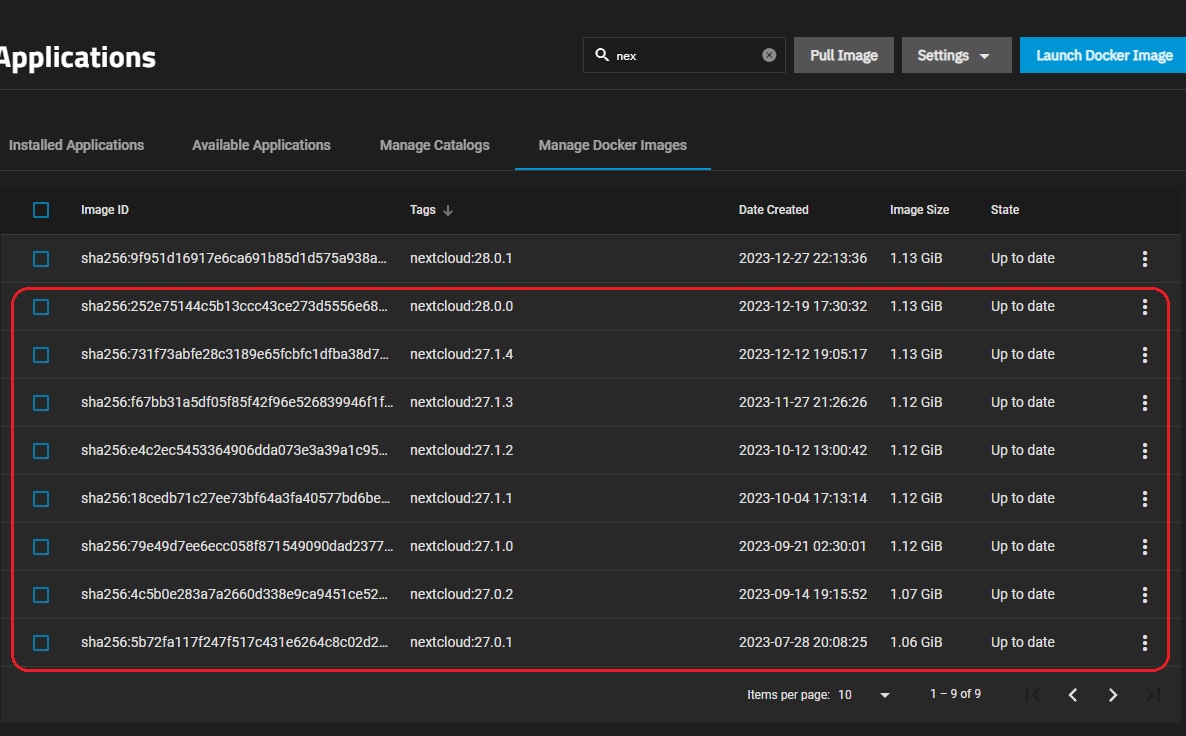
Task: Click Up to date state for nextcloud:27.1.0
Action: 1023,545
